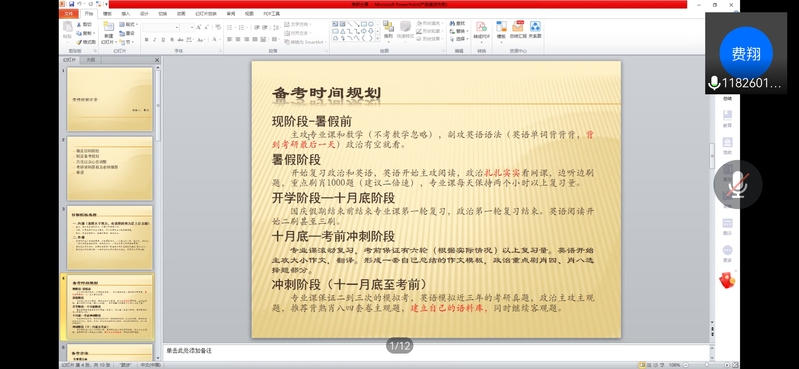Screen dimensions: 799x369
Task: Click the notes area 单击此处添加备注
Action: pos(436,351)
